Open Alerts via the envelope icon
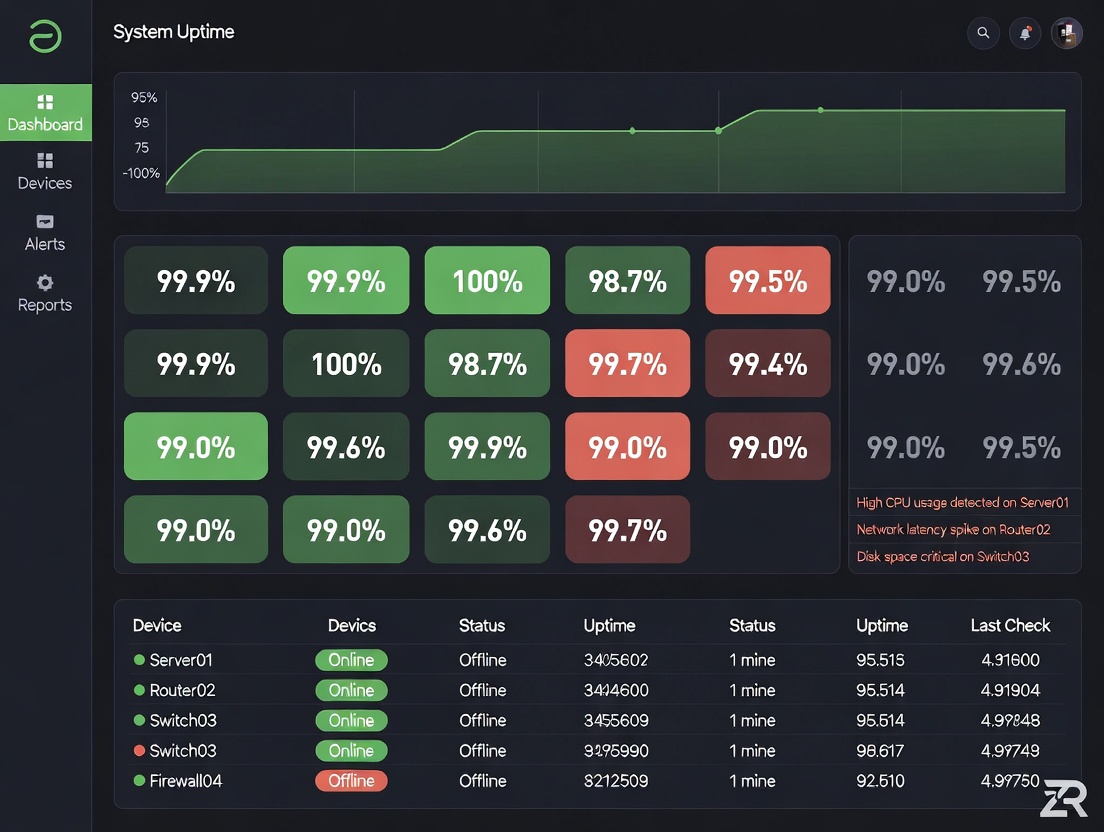1104x832 pixels. (x=44, y=222)
